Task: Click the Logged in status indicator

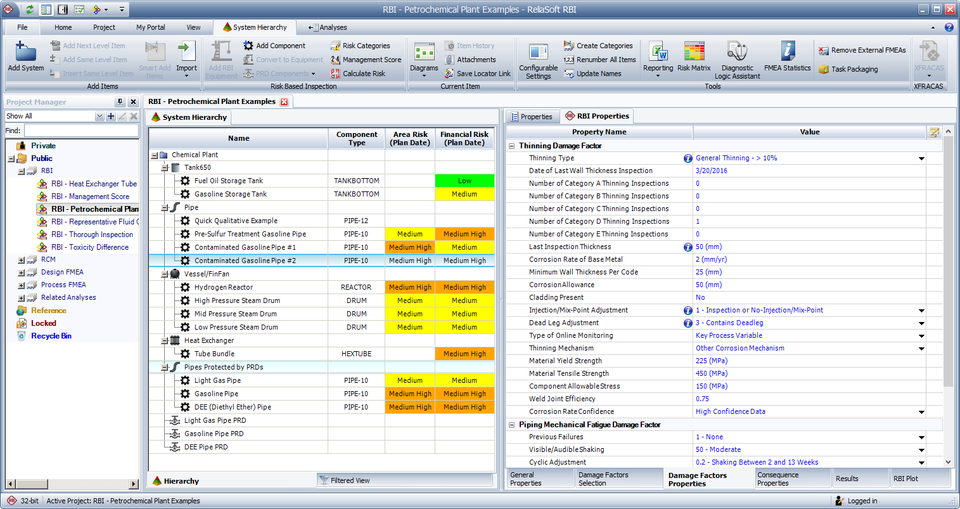Action: point(856,501)
